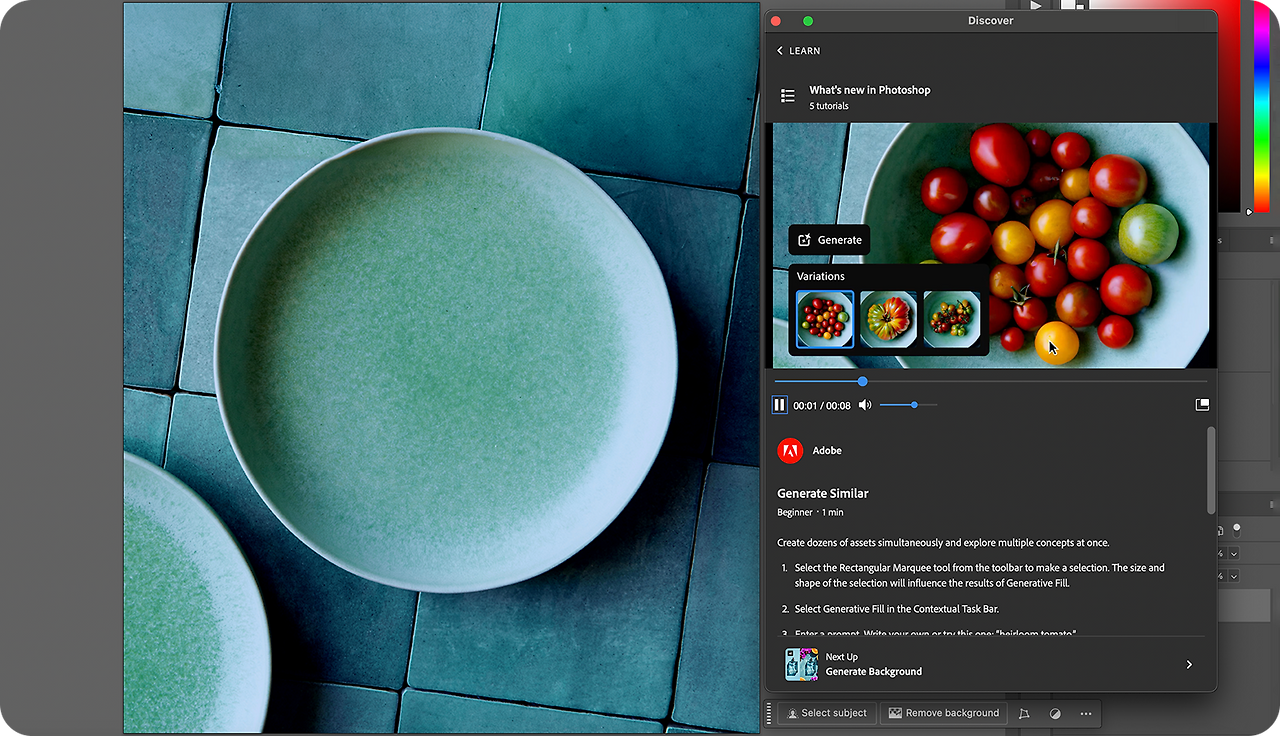The image size is (1280, 736).
Task: Click the video time '00:01 / 00:08'
Action: (x=822, y=406)
